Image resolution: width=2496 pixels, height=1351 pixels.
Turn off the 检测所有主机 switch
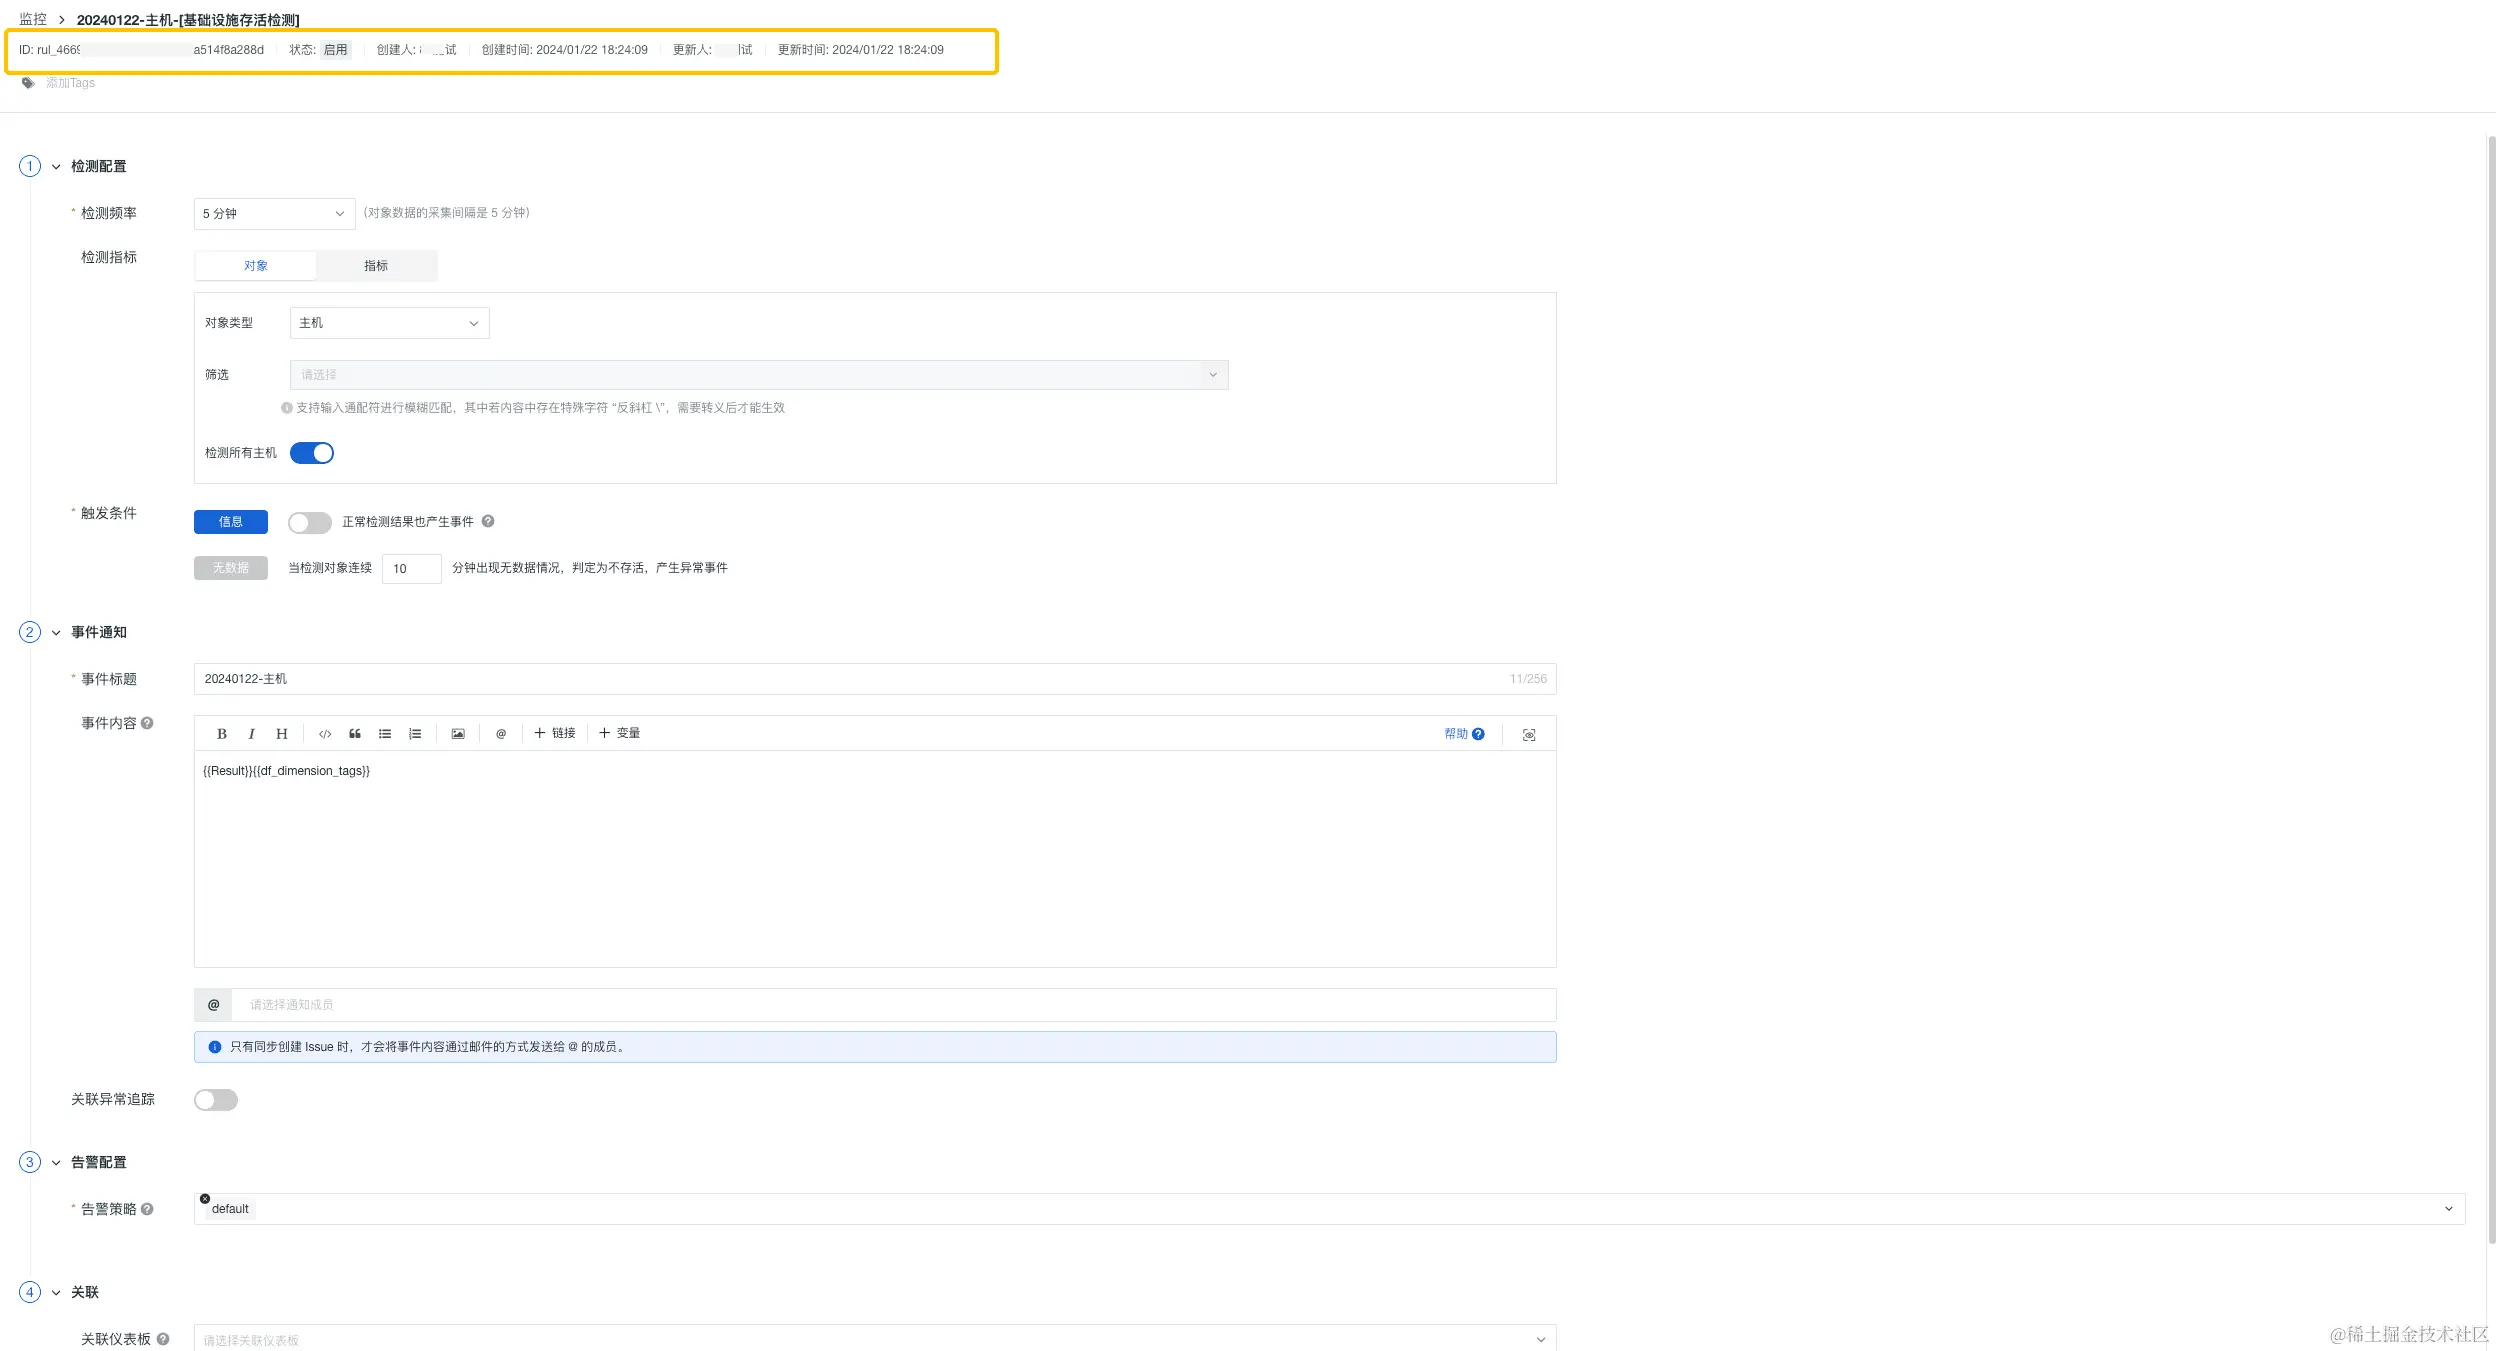(x=312, y=453)
